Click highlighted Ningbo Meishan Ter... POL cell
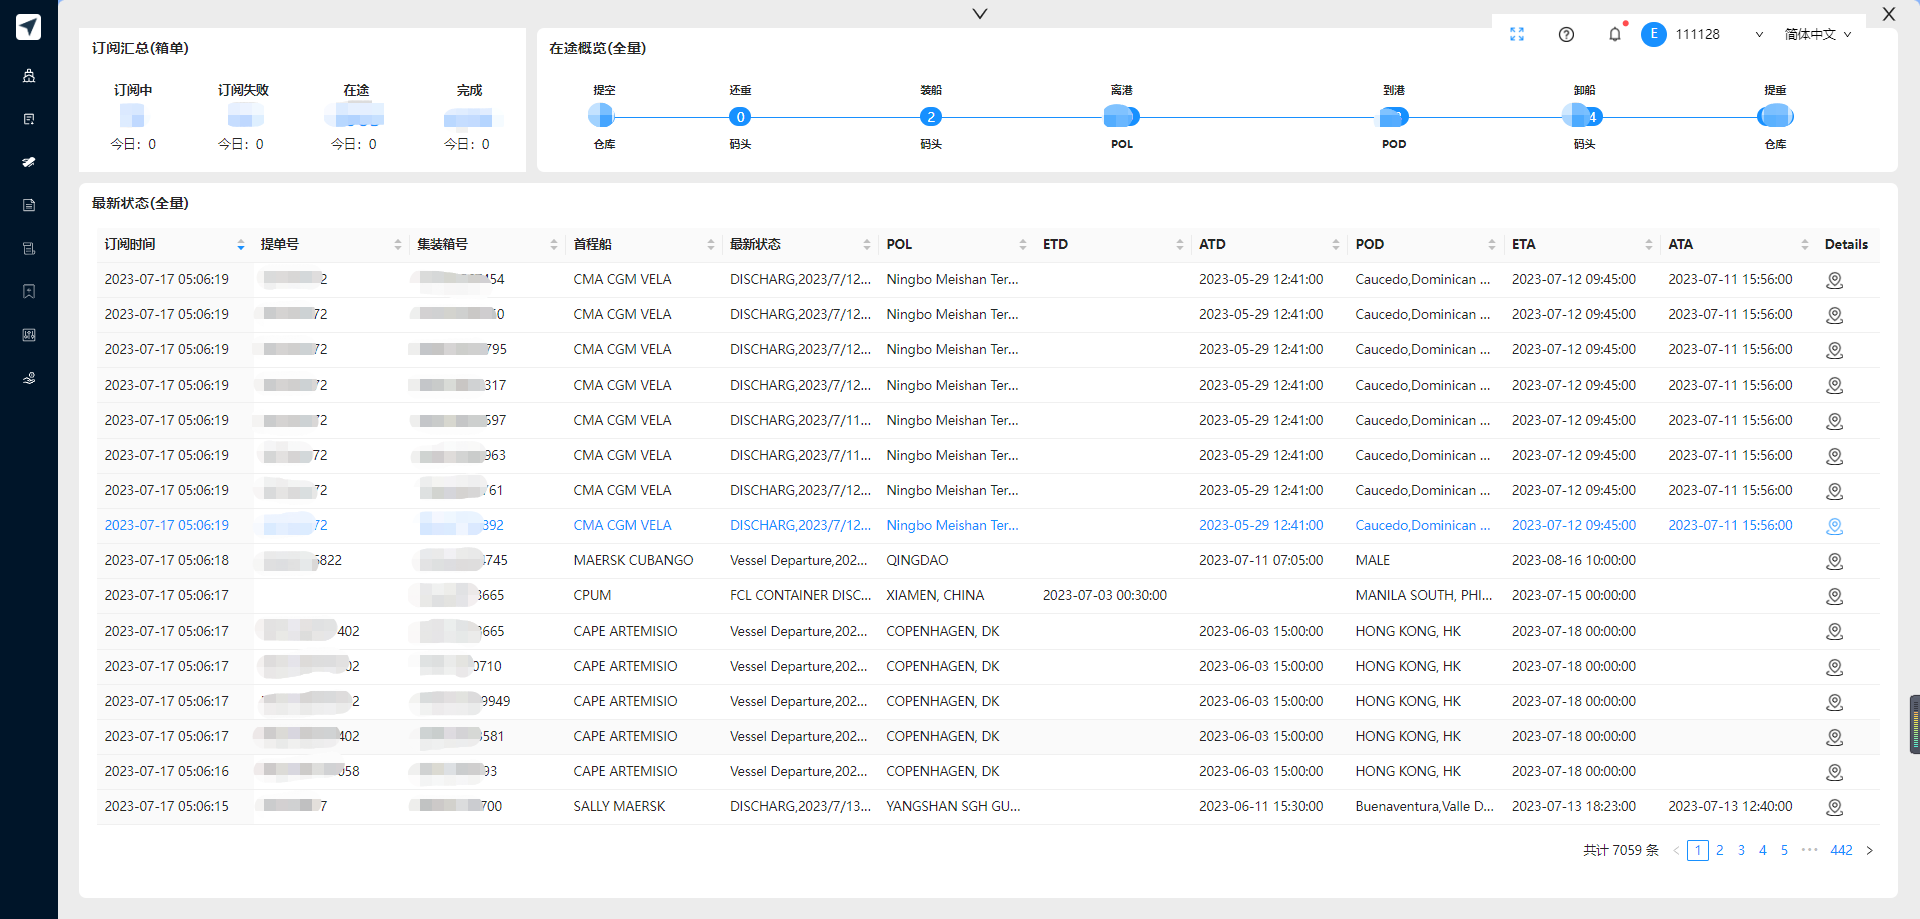This screenshot has width=1920, height=919. pos(952,525)
